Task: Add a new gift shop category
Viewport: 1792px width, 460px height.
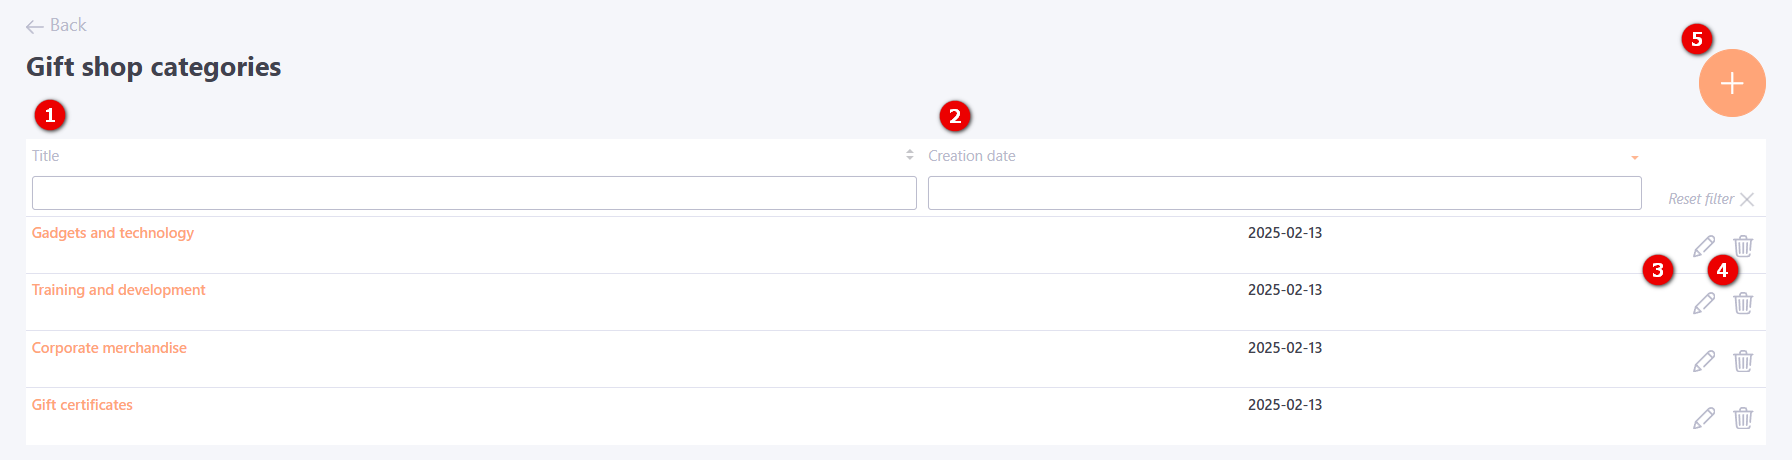Action: click(x=1732, y=83)
